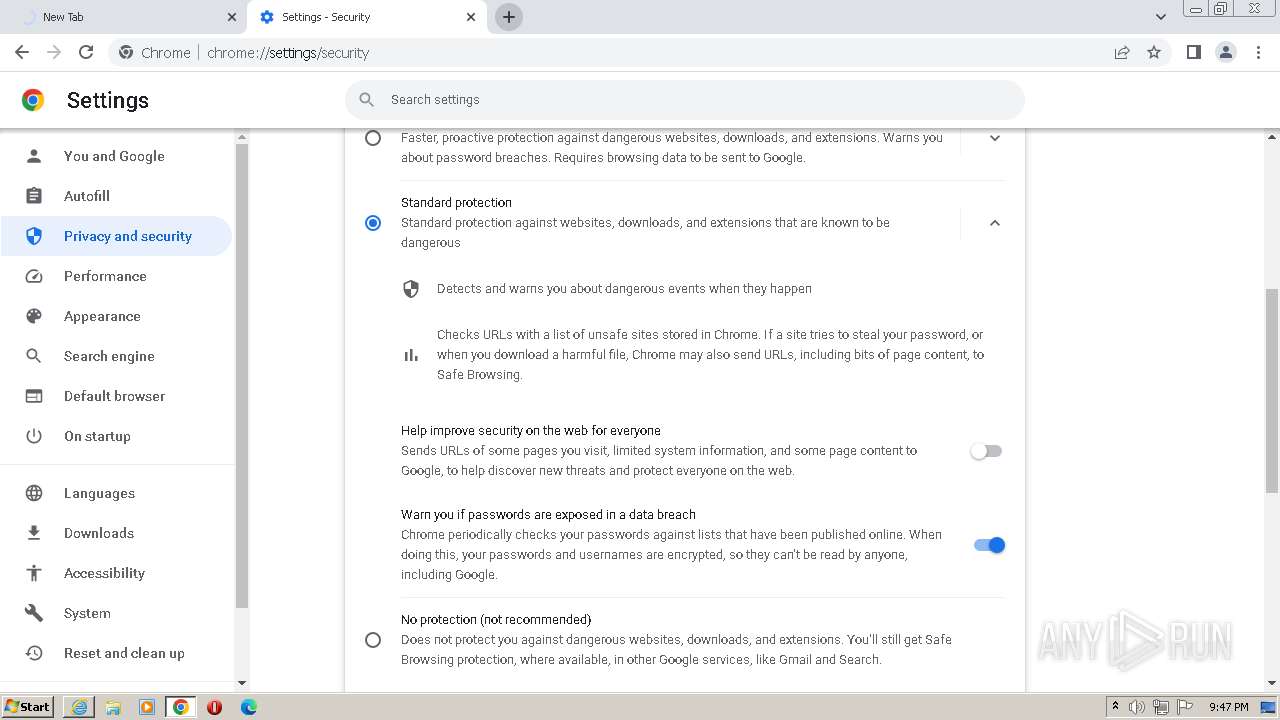This screenshot has width=1280, height=720.
Task: Click the taskbar clock 9:47 PM
Action: click(x=1228, y=707)
